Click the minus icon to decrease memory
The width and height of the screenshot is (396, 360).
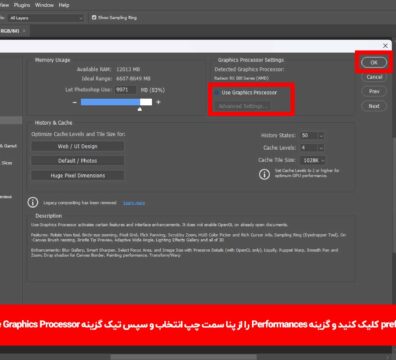[75, 102]
